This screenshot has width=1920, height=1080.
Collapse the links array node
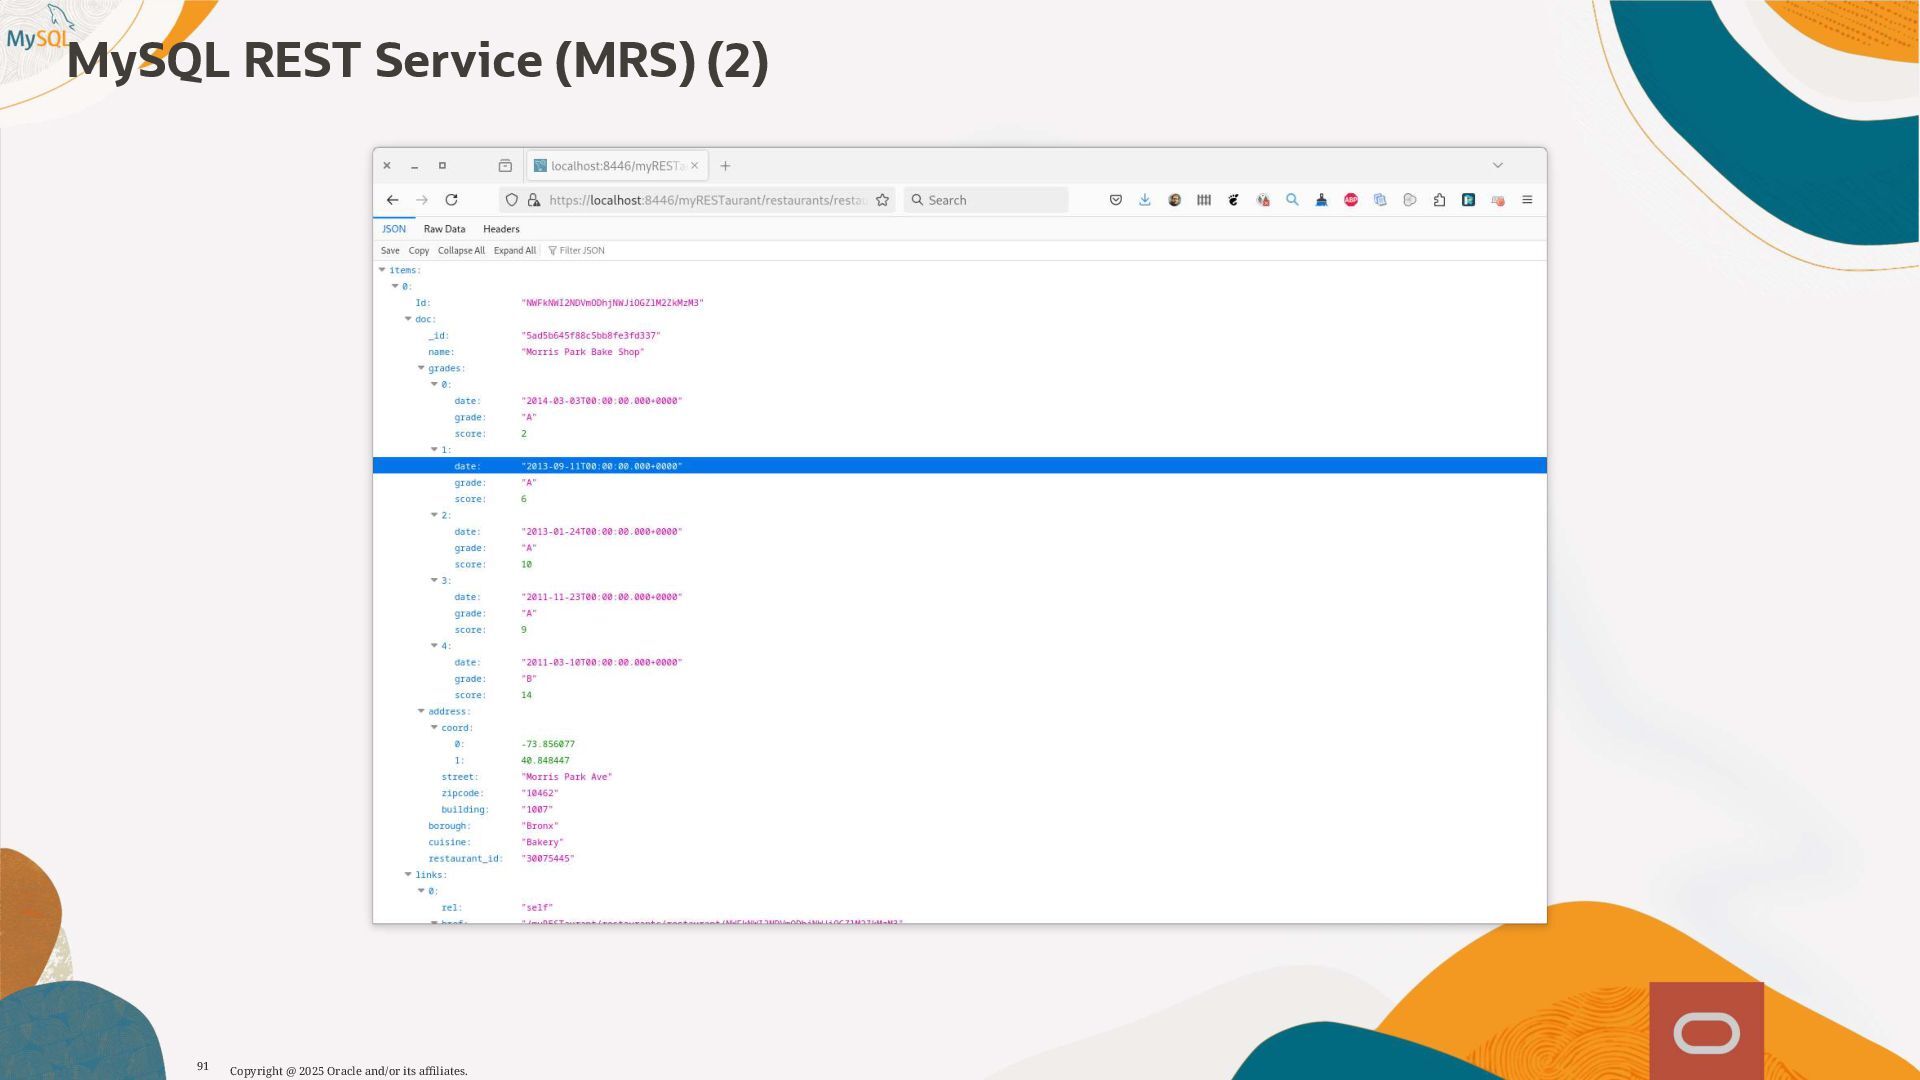[x=408, y=875]
